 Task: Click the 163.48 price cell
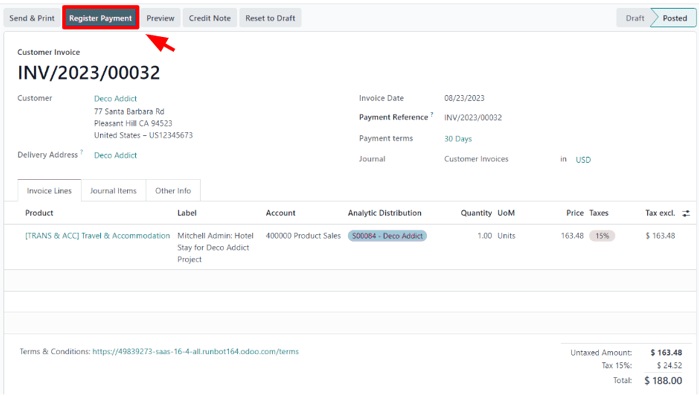pos(572,235)
